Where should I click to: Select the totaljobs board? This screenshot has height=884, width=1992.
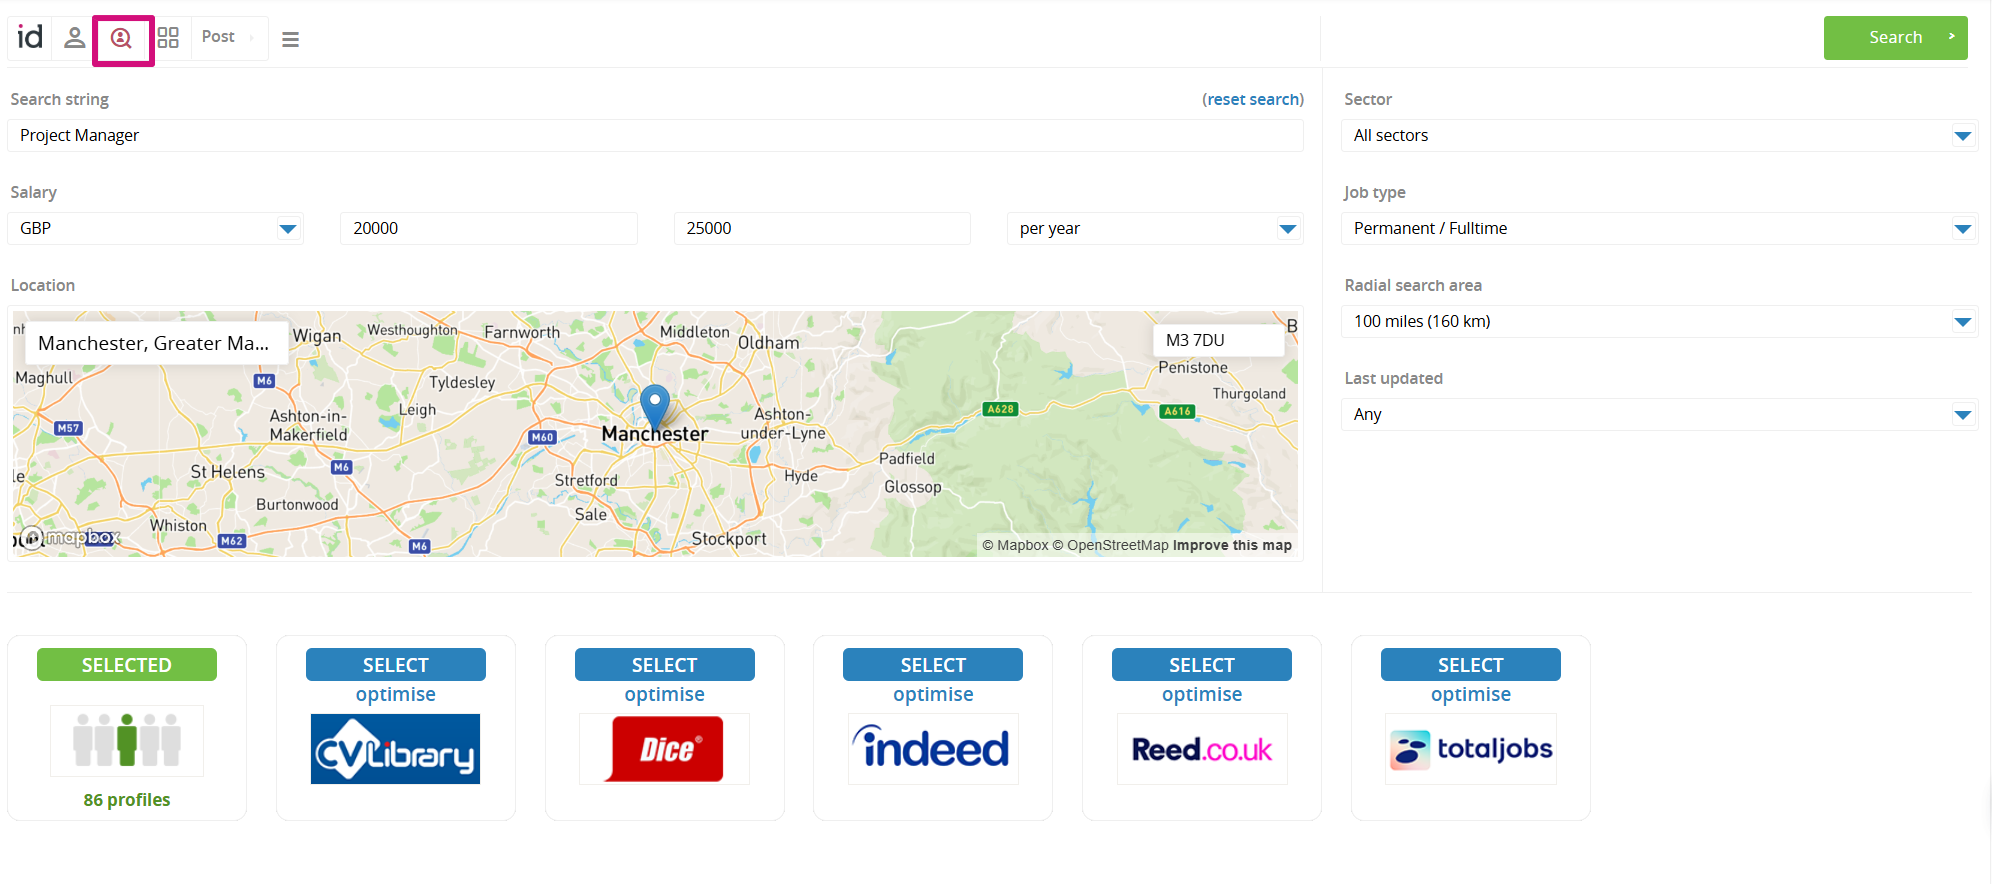pyautogui.click(x=1471, y=665)
